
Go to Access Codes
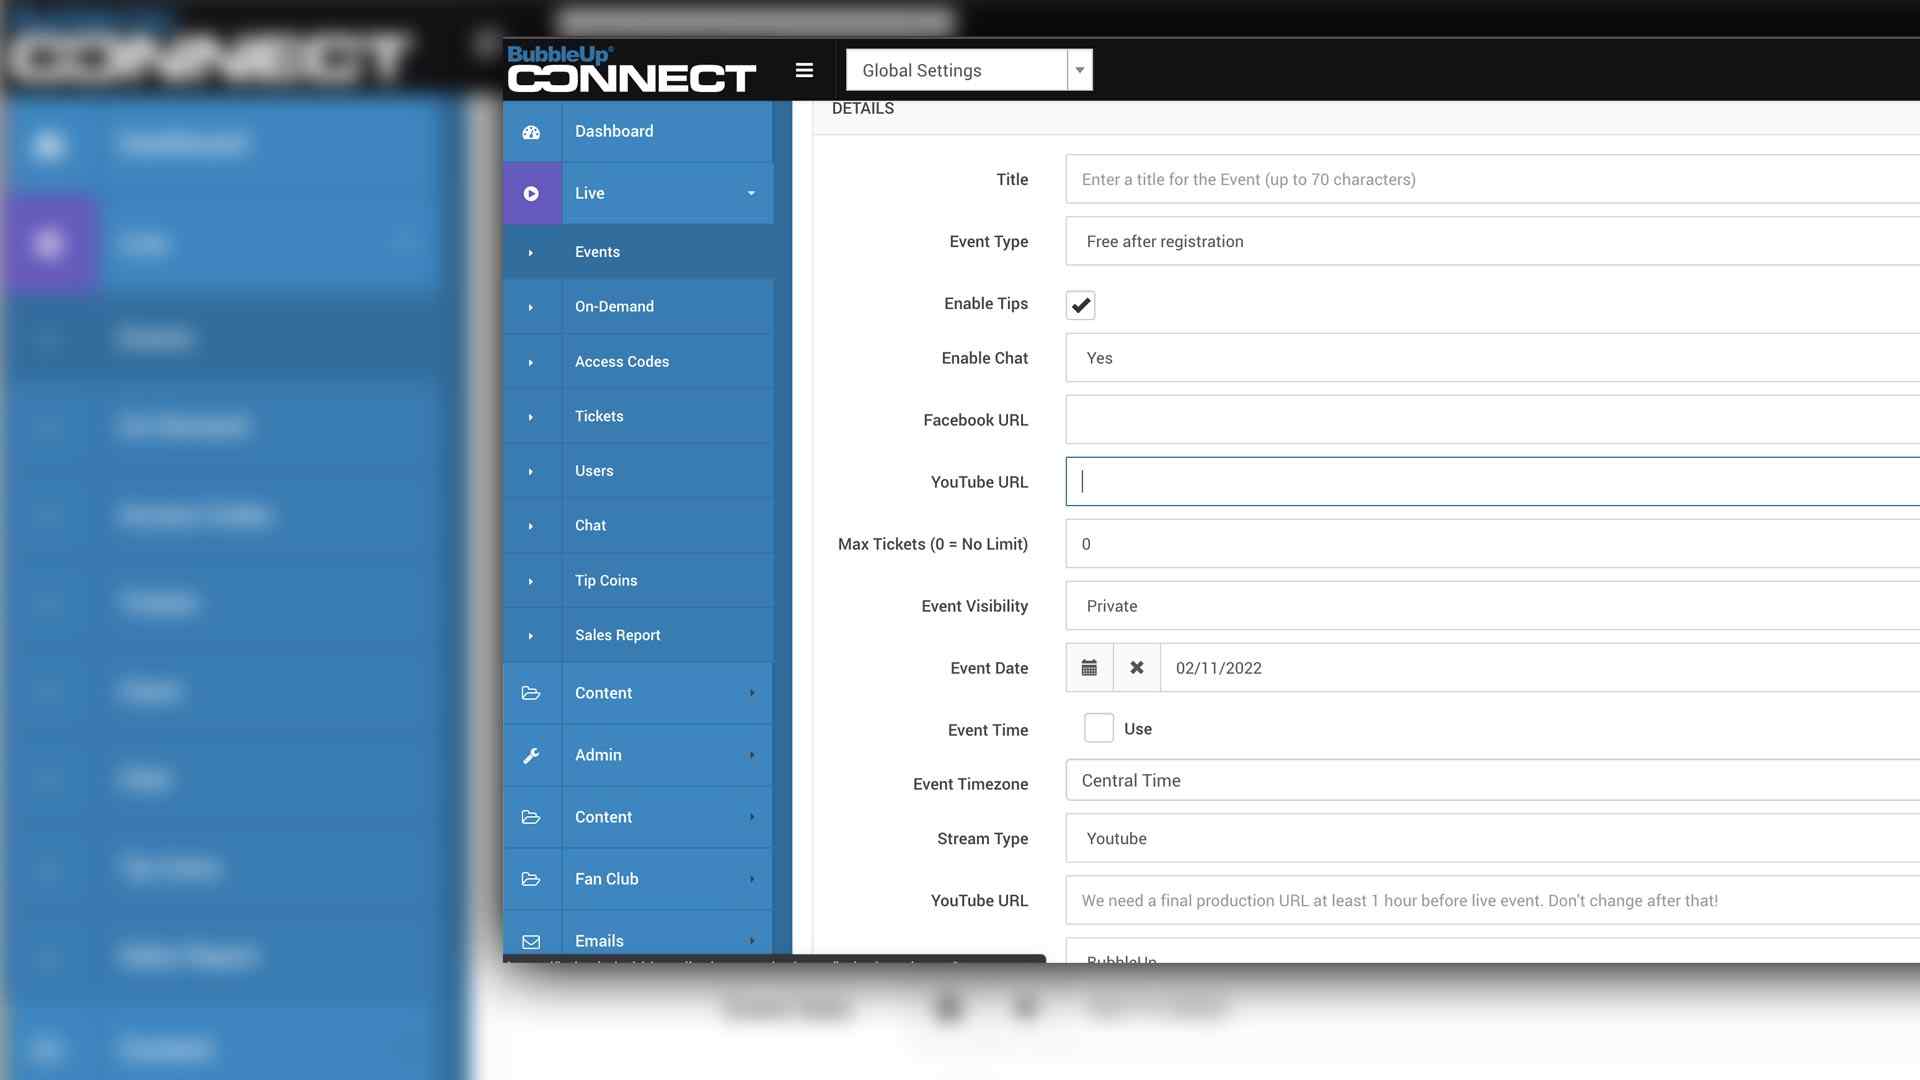638,361
